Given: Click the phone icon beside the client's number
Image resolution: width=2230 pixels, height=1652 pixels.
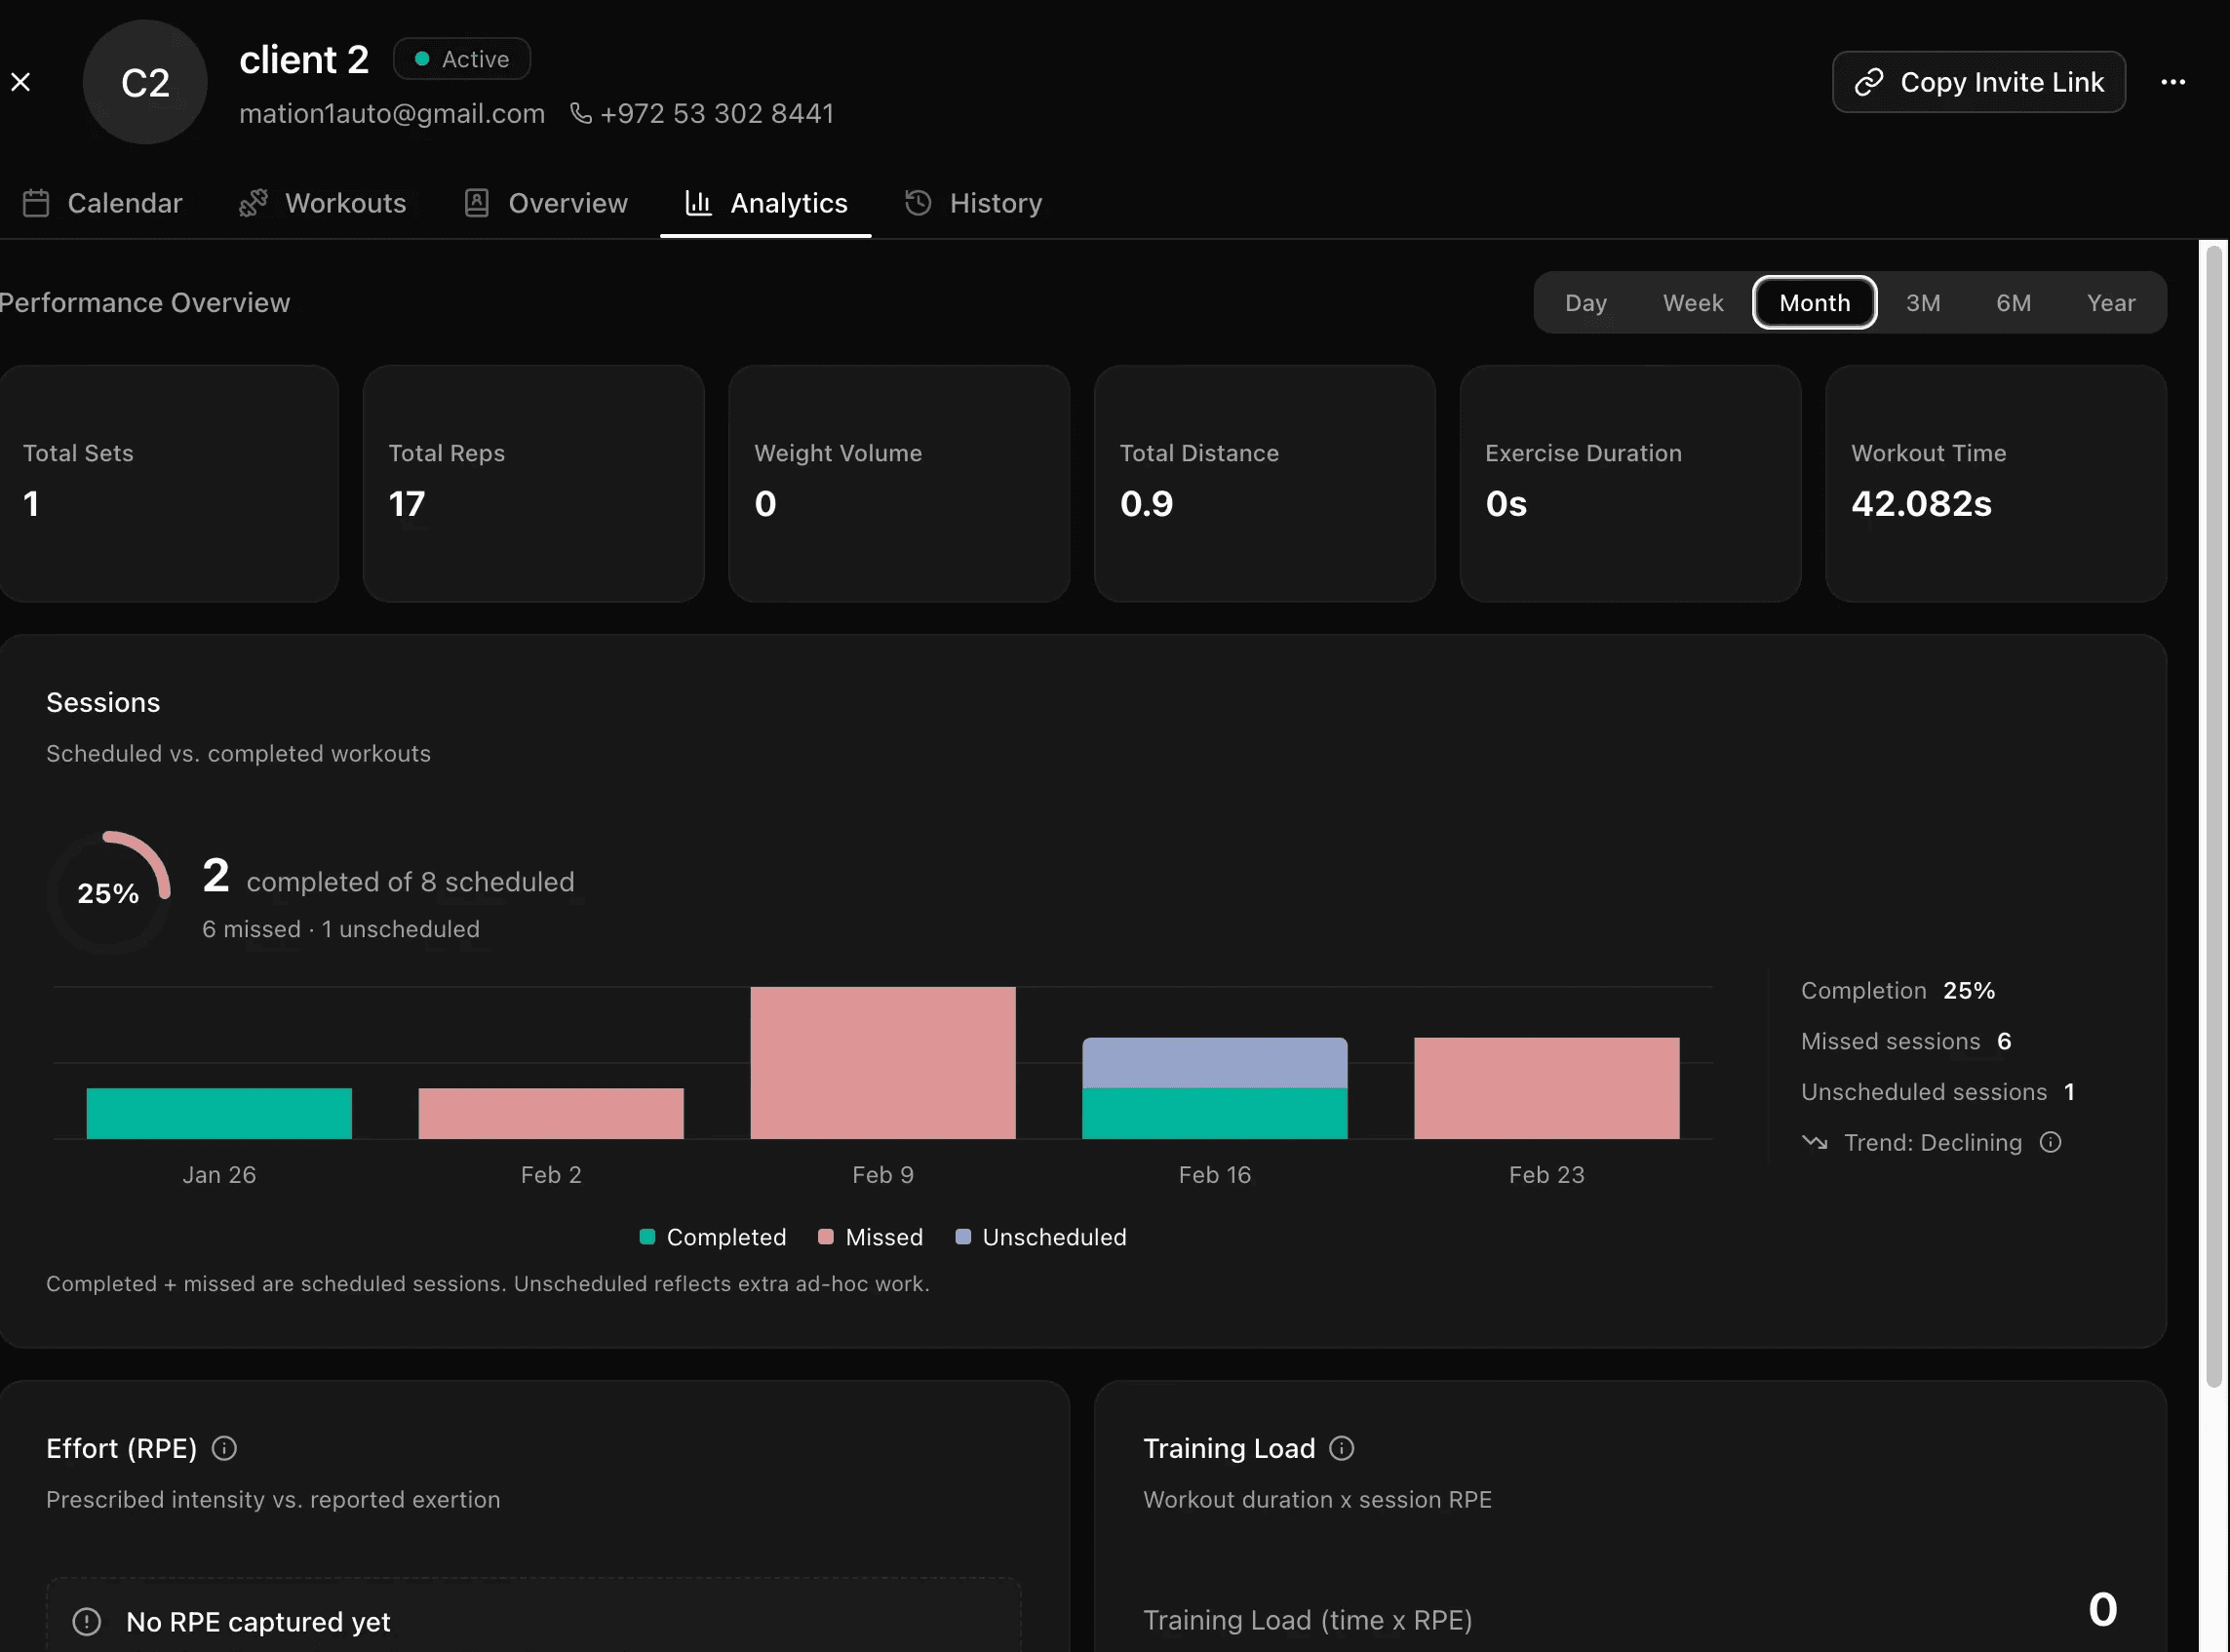Looking at the screenshot, I should point(581,113).
